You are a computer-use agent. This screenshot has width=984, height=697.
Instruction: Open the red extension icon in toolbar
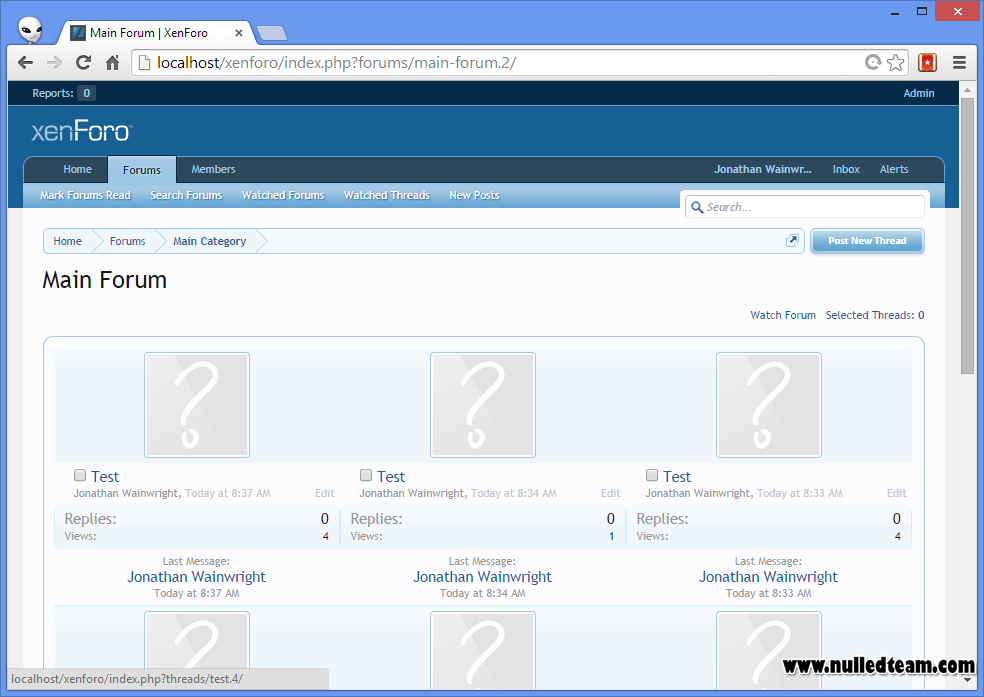(927, 63)
